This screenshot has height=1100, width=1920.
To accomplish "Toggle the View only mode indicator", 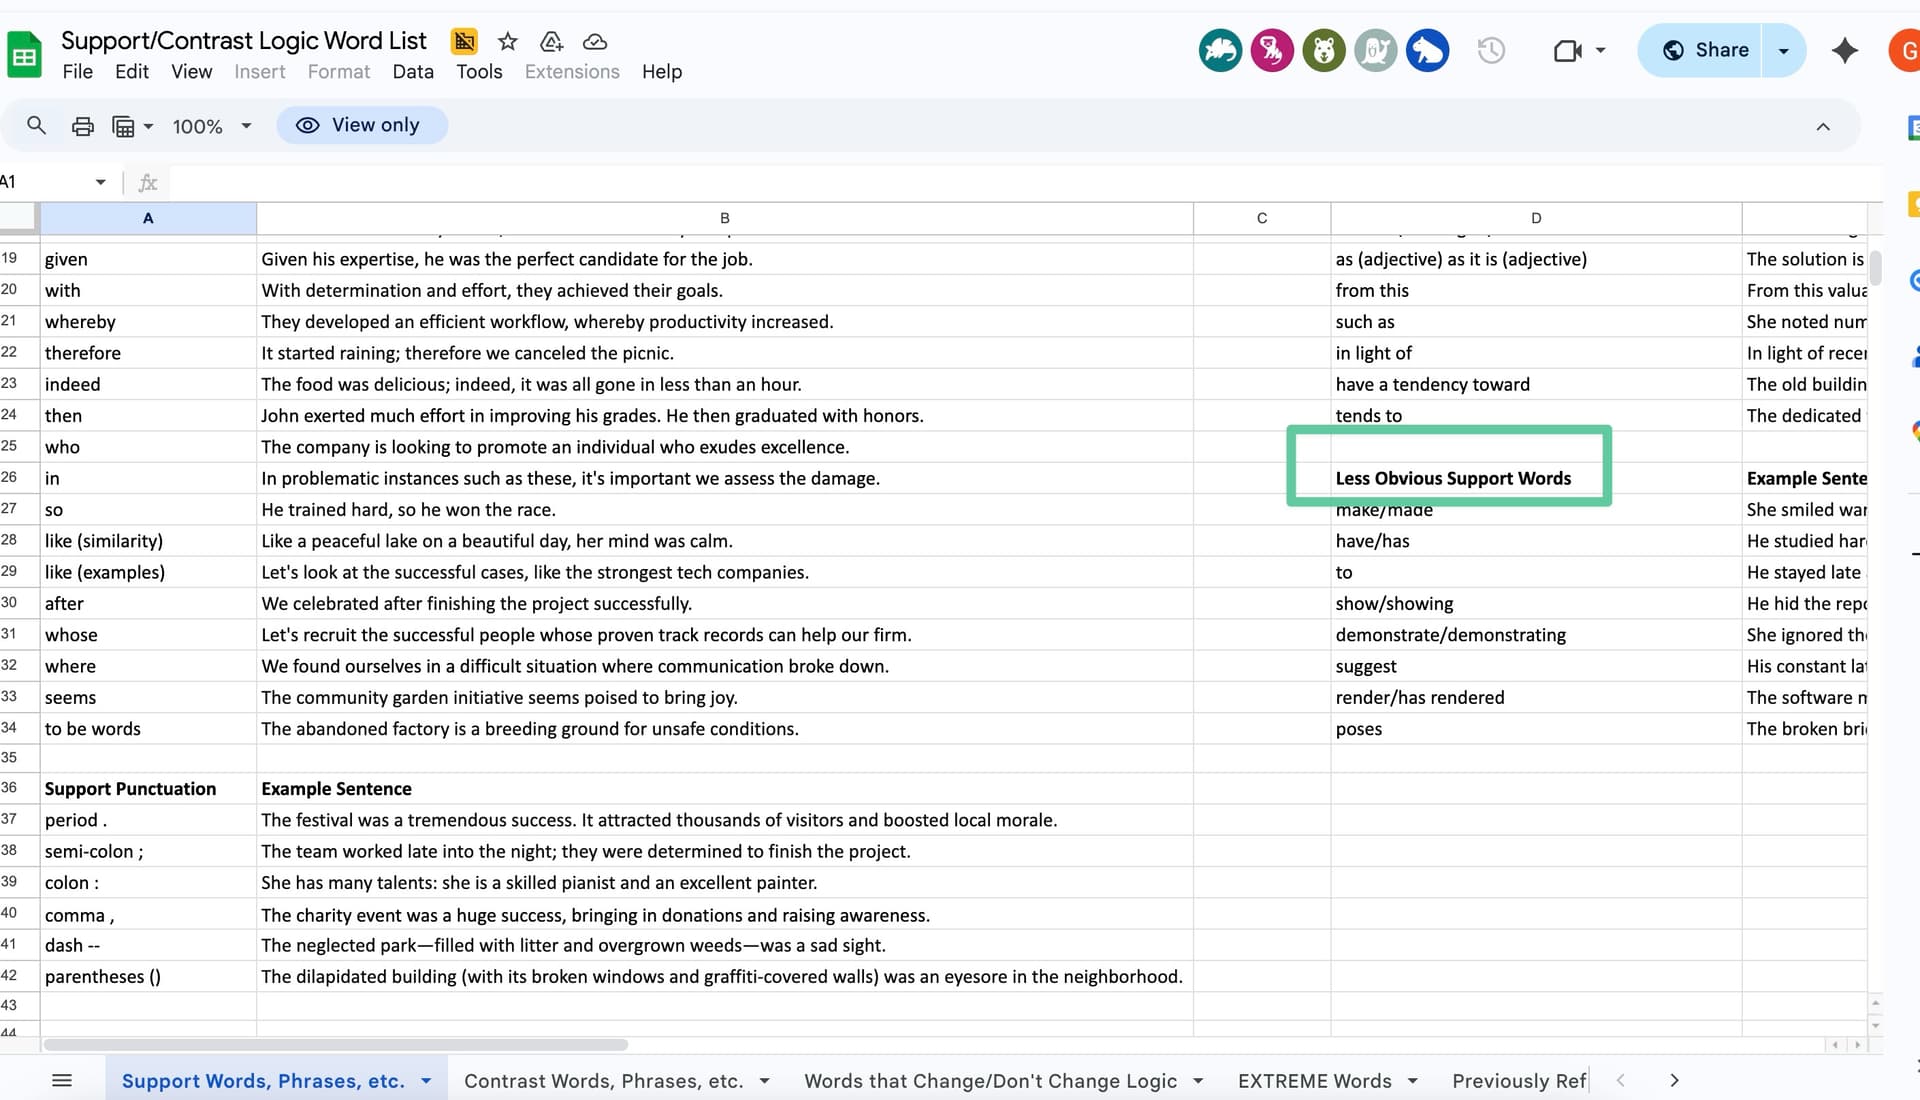I will [361, 125].
